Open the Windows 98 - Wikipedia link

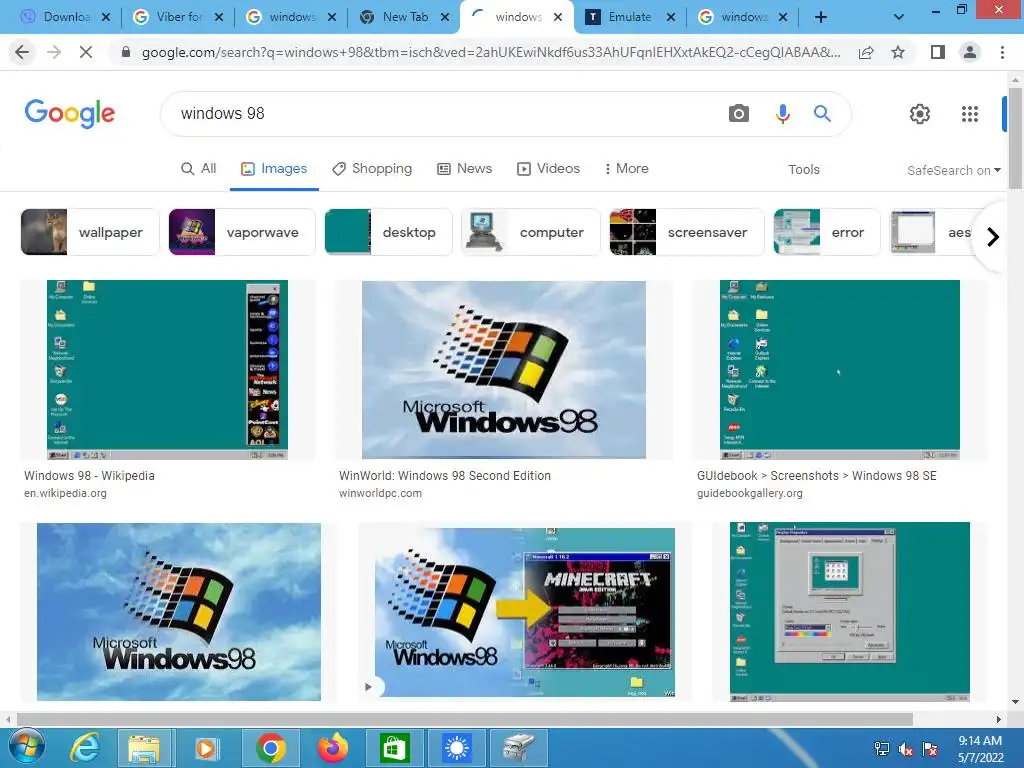[89, 475]
